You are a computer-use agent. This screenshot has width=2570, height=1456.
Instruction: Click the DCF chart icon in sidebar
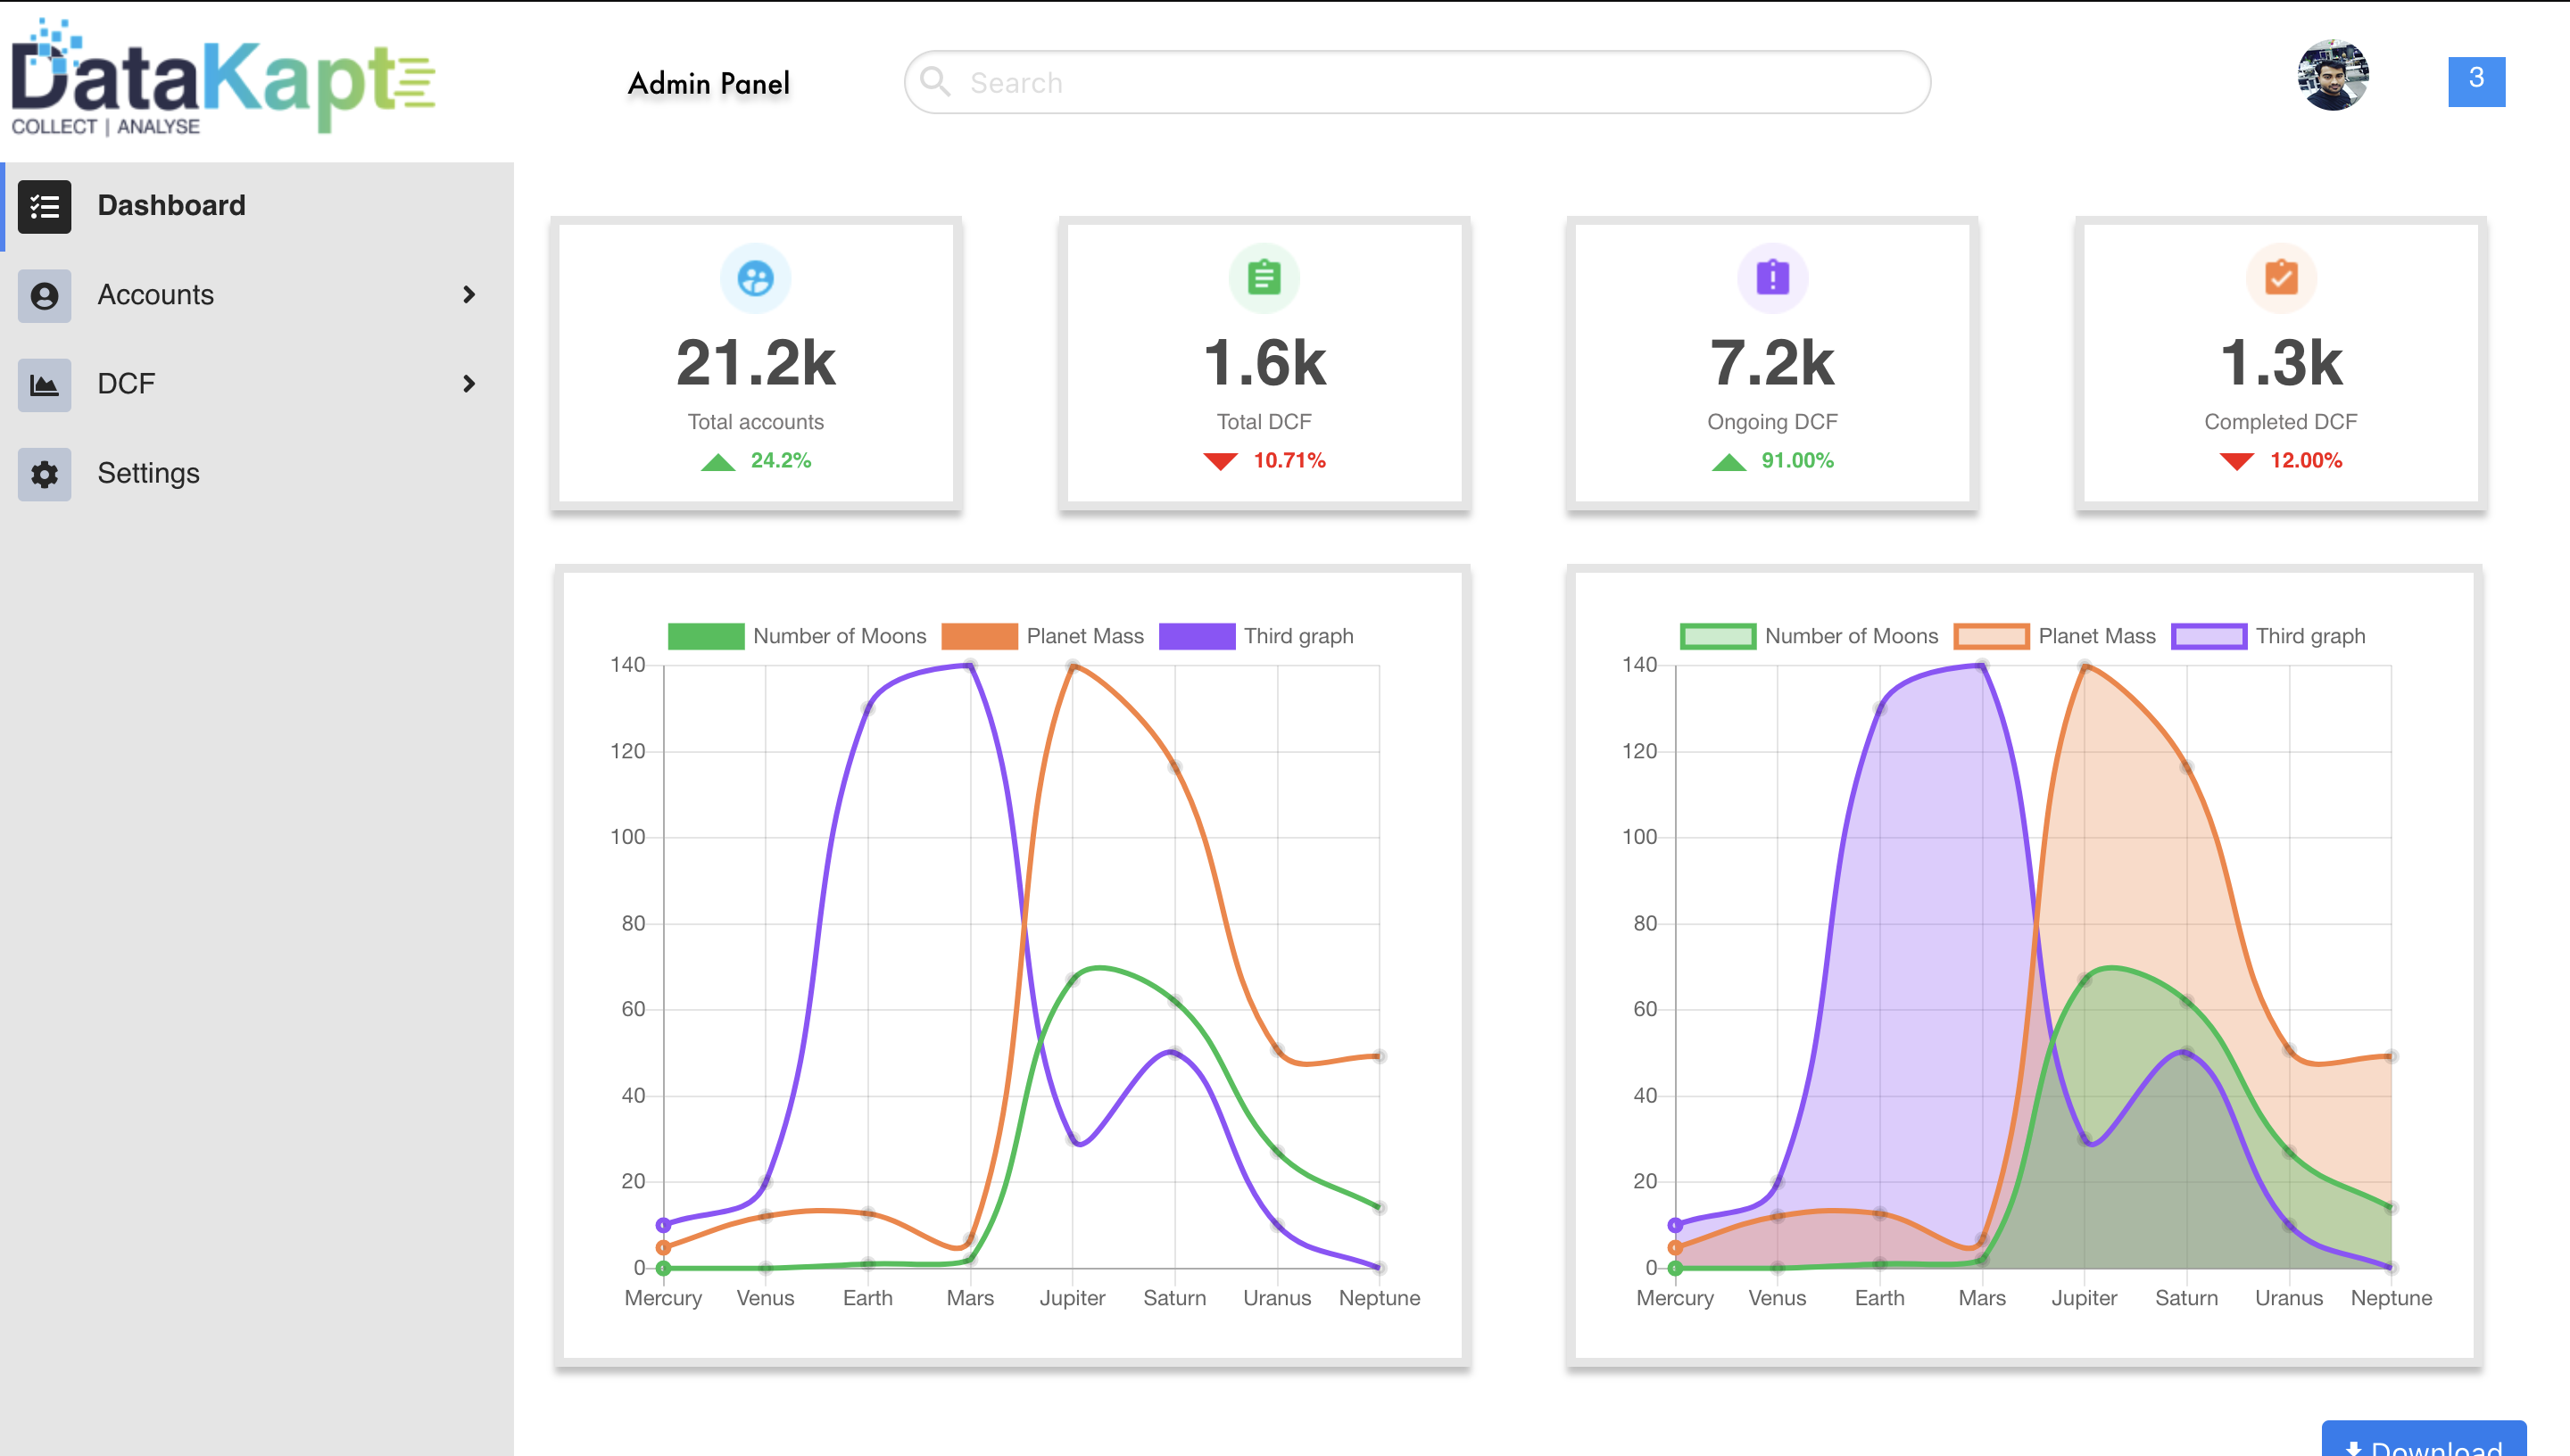(x=44, y=384)
